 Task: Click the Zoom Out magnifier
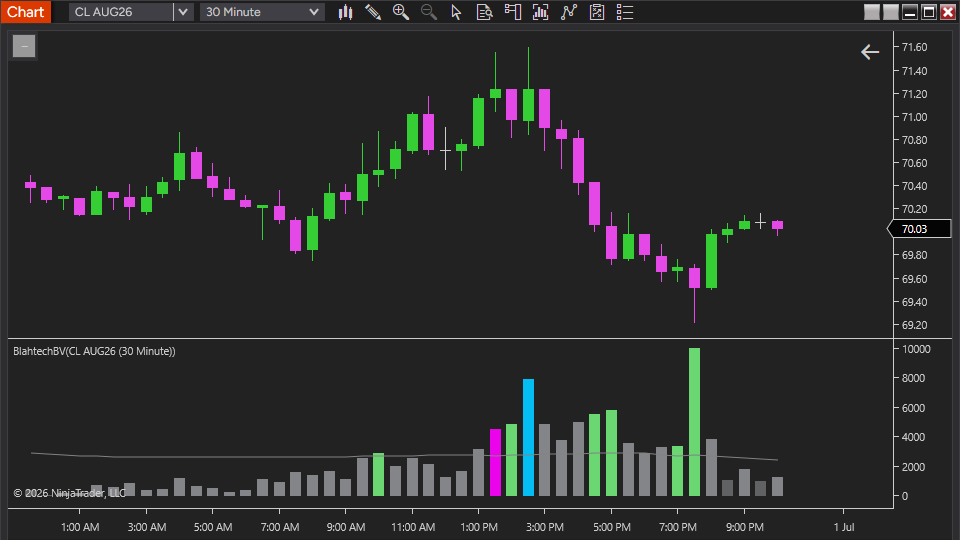click(429, 12)
